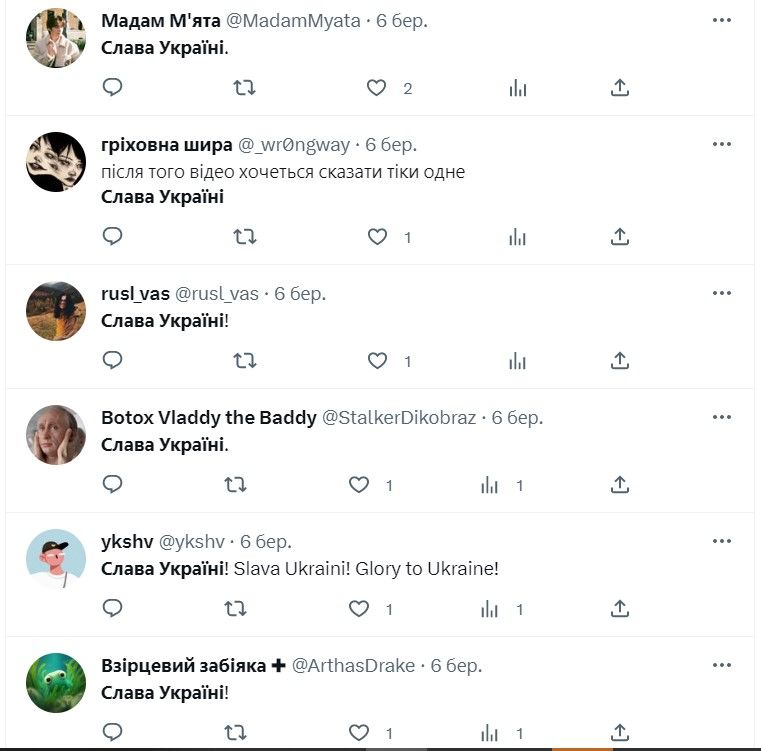
Task: Expand the three-dot menu on Взірцевий забіяка's tweet
Action: point(722,665)
